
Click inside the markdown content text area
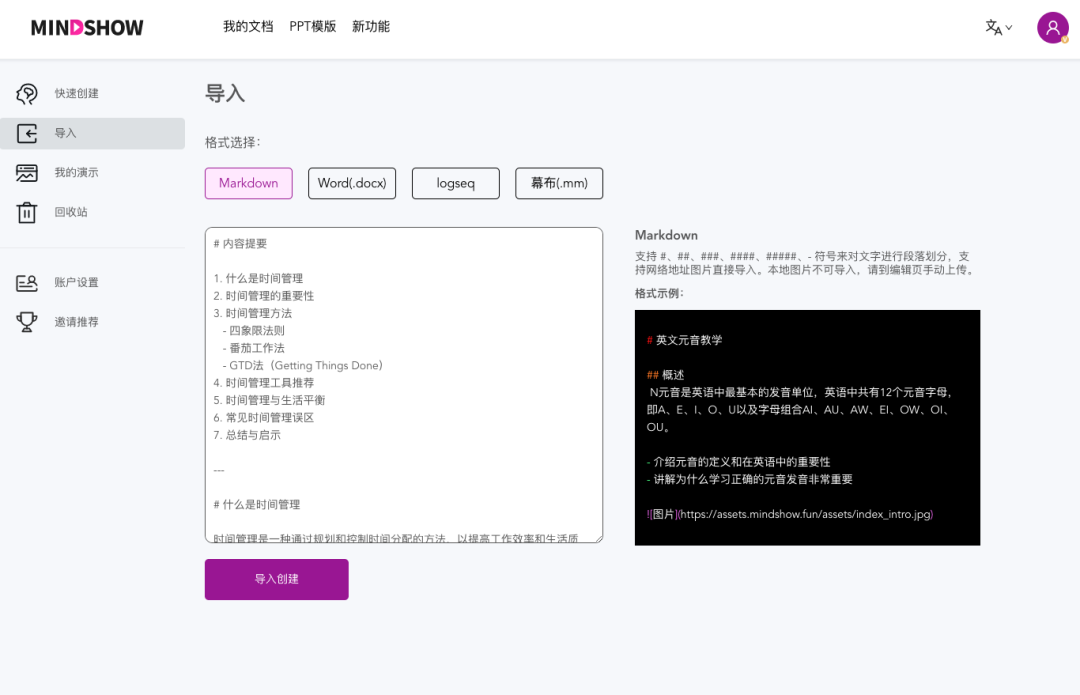coord(404,385)
